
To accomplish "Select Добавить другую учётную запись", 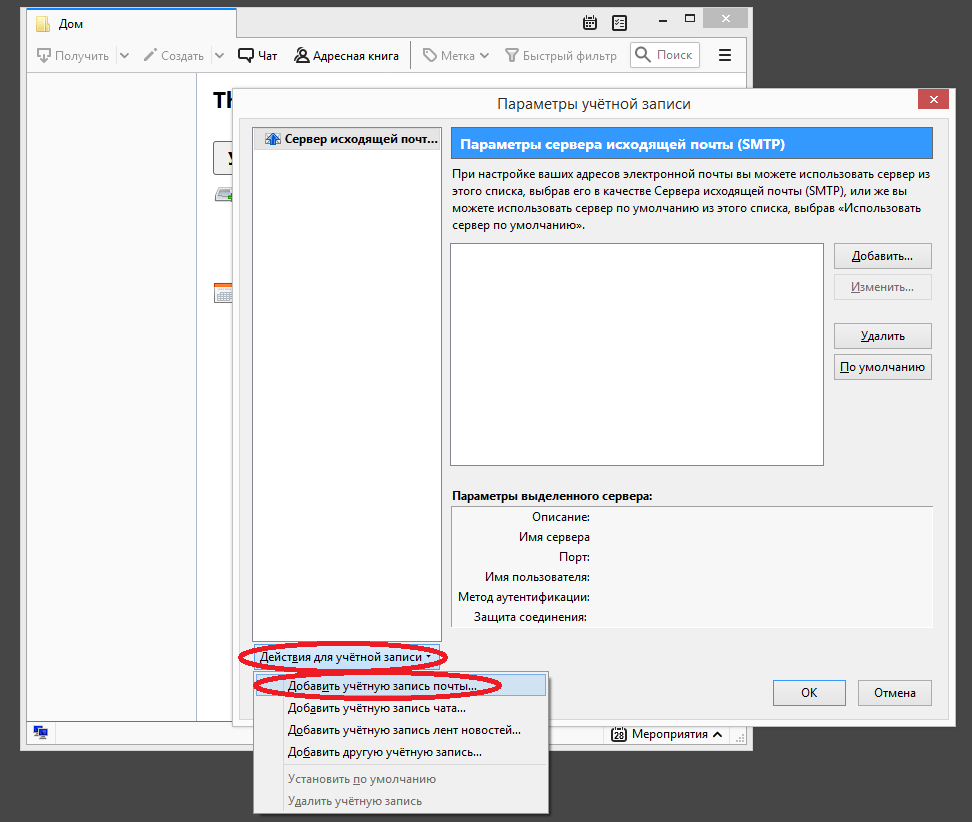I will coord(385,752).
